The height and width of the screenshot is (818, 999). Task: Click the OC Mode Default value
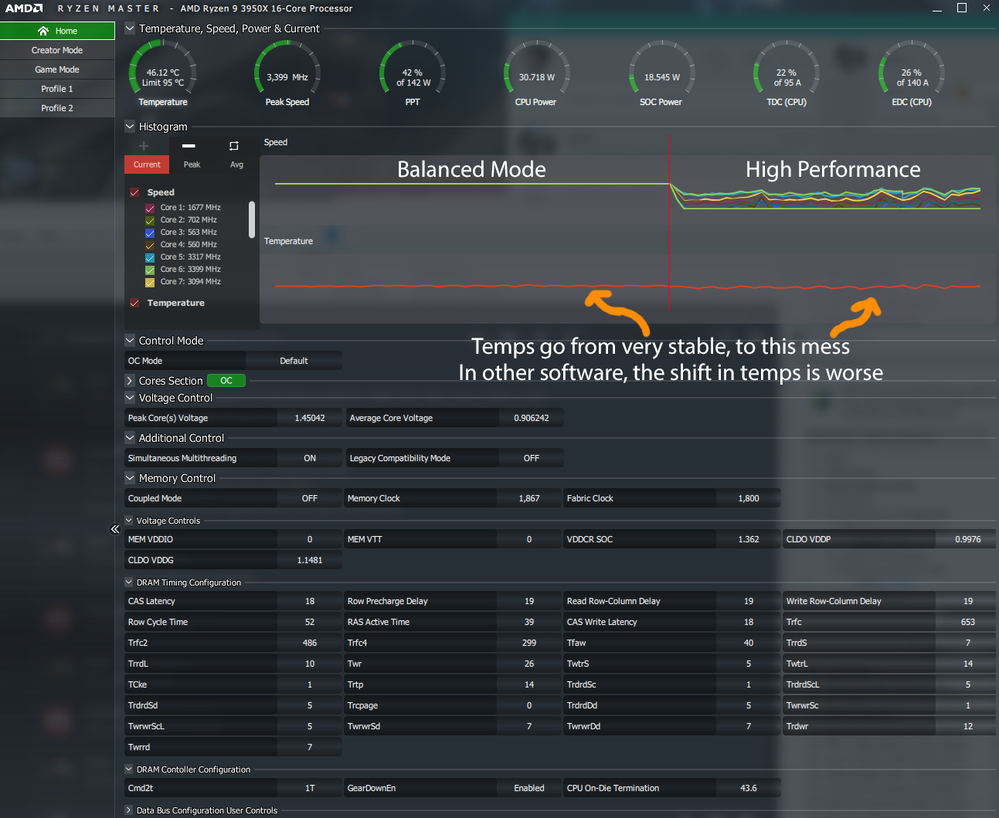coord(294,361)
